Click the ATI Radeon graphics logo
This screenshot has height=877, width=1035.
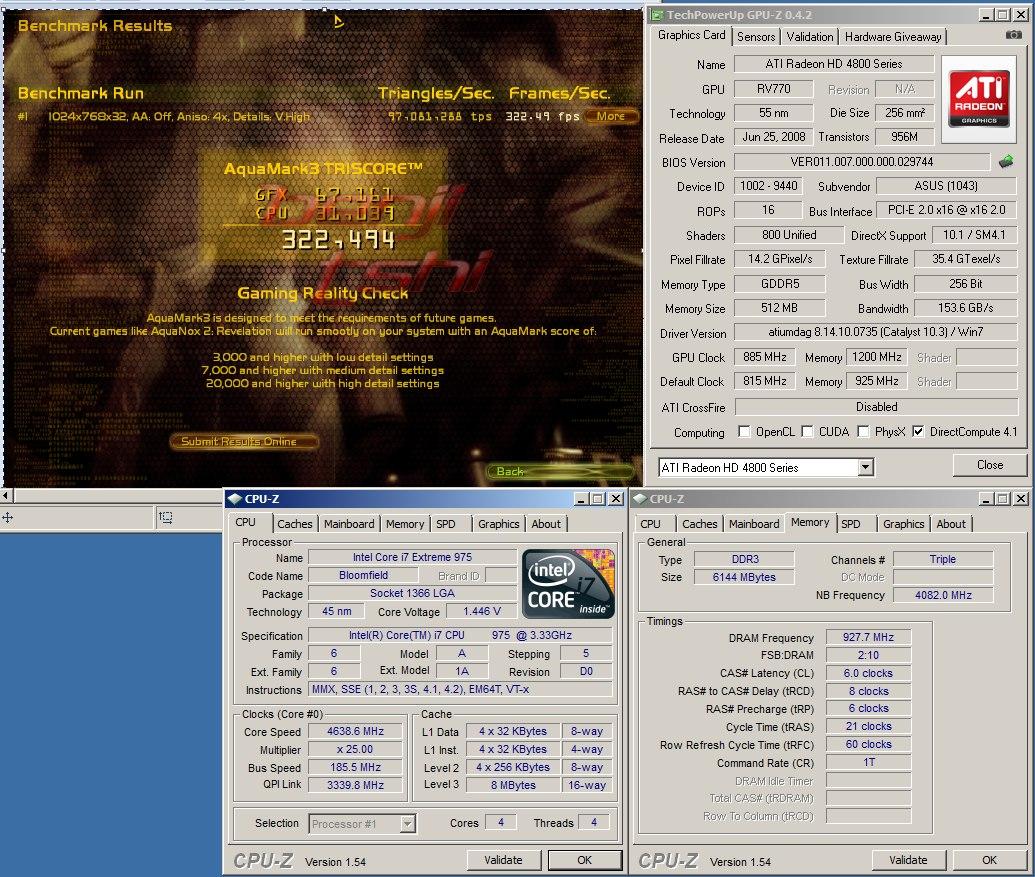[x=979, y=98]
